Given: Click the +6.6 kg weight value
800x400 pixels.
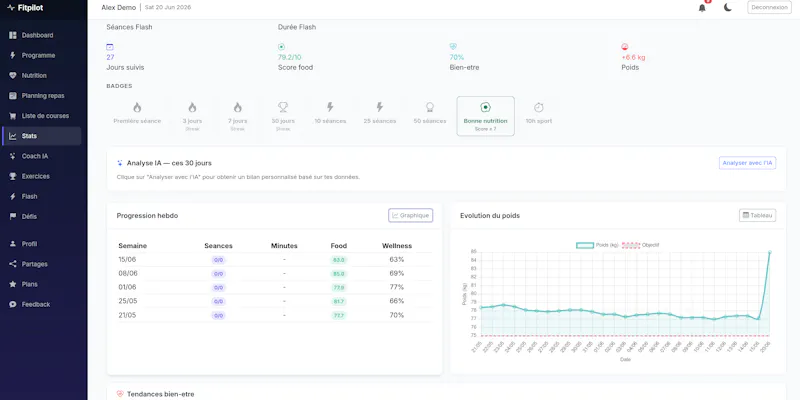Looking at the screenshot, I should 633,57.
